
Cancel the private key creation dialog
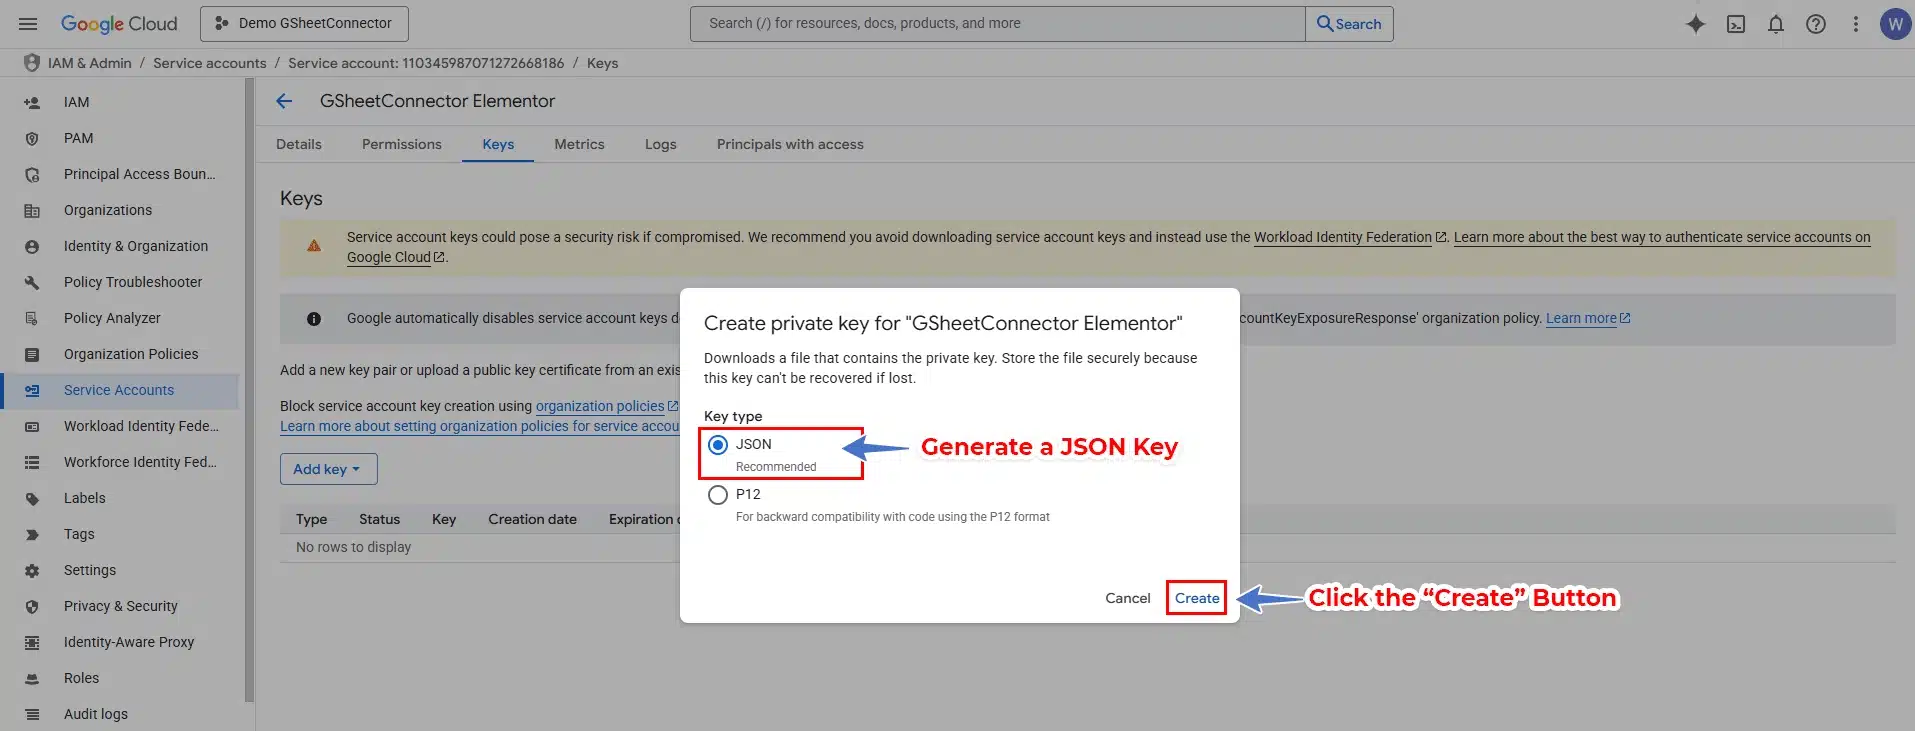[1127, 598]
